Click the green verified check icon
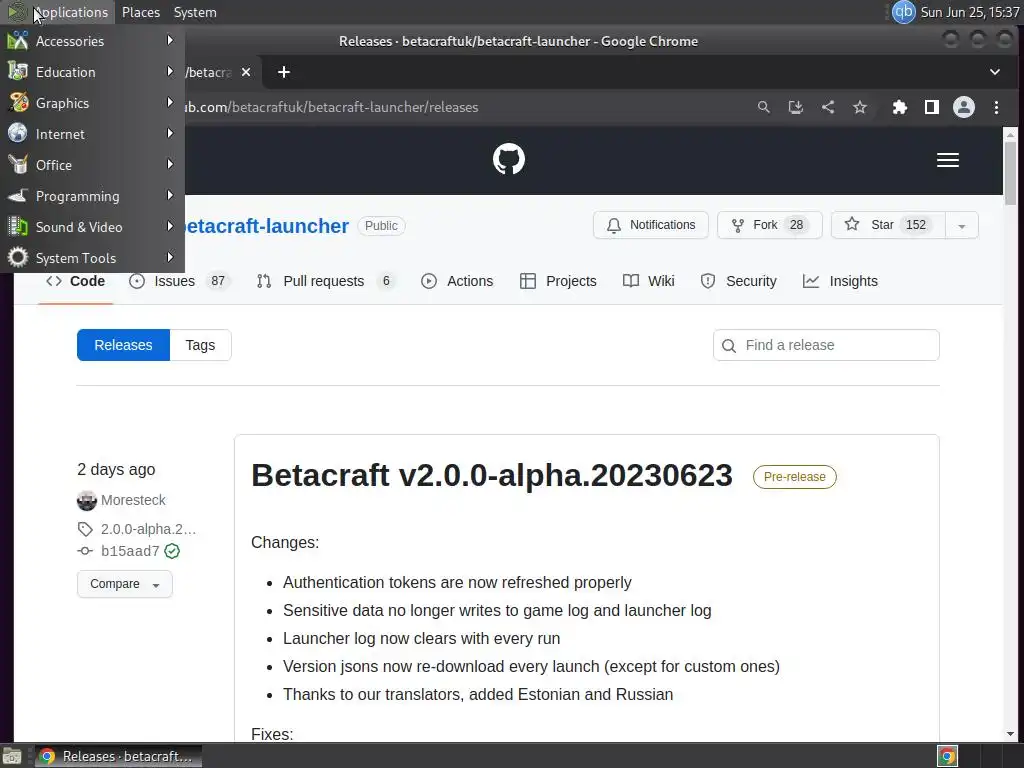Screen dimensions: 1024x768 coord(172,551)
